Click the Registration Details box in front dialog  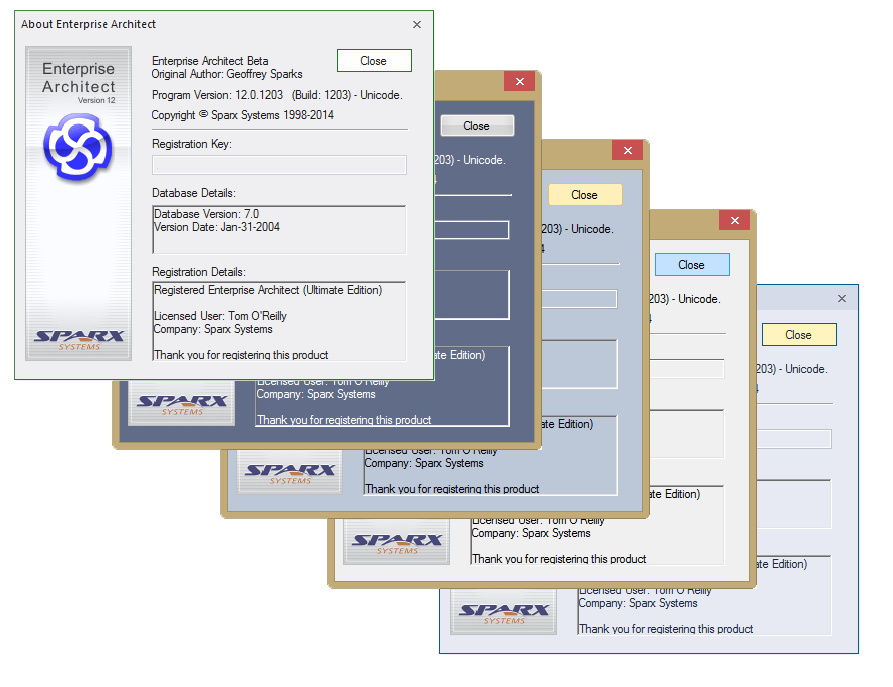(x=279, y=321)
